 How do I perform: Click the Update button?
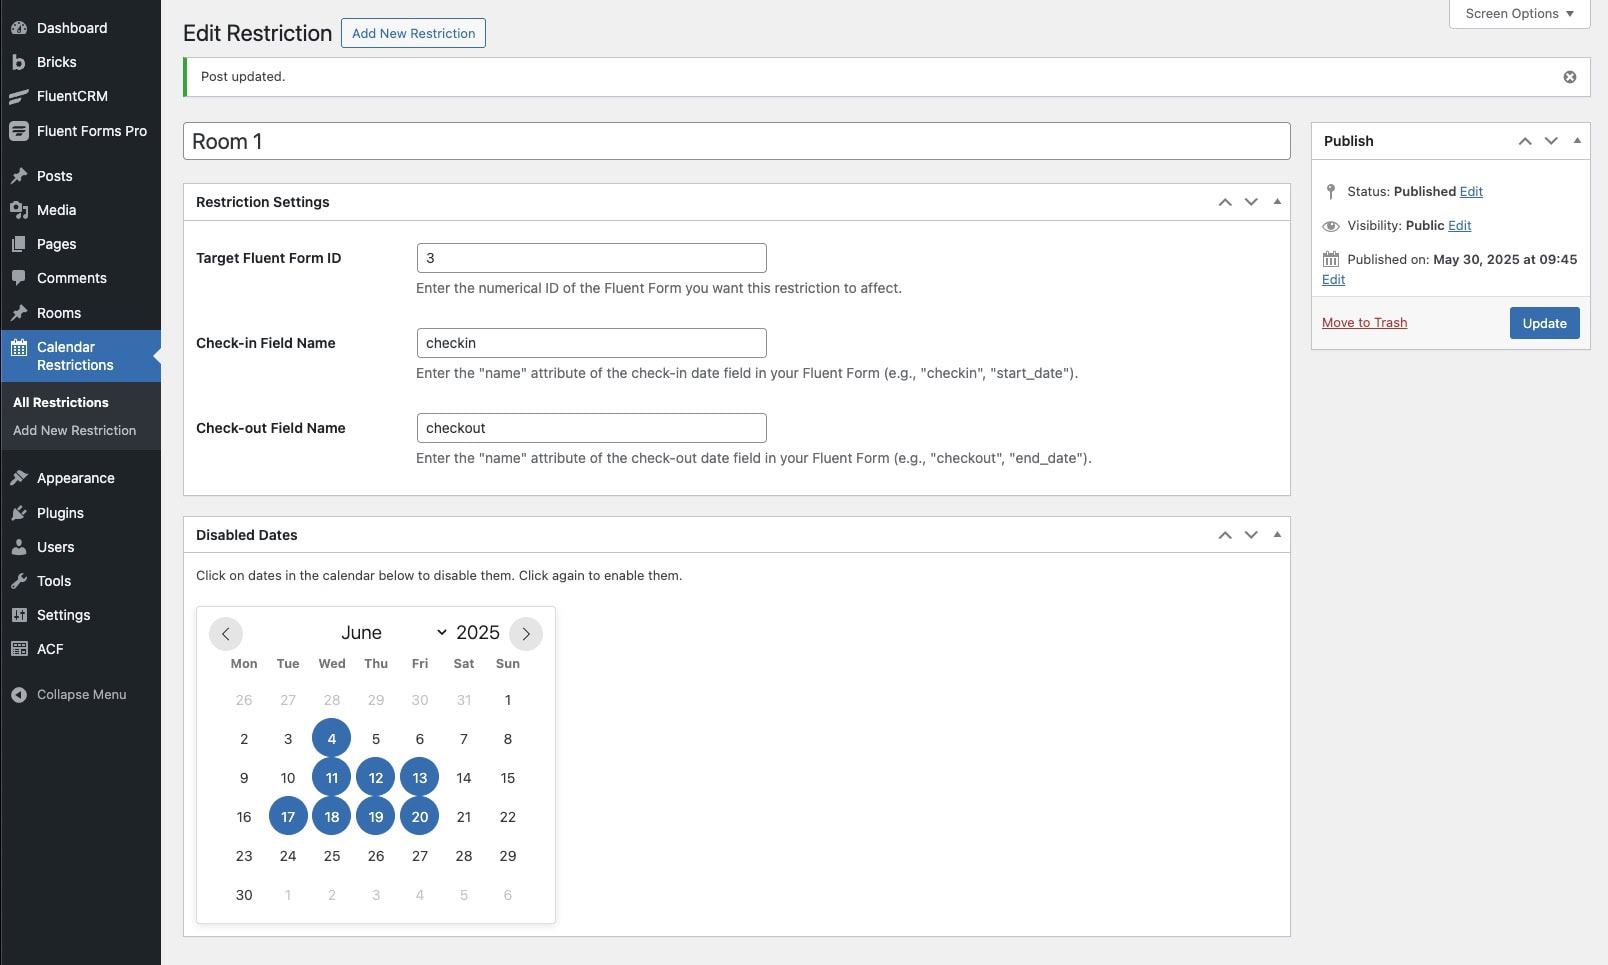pos(1544,323)
